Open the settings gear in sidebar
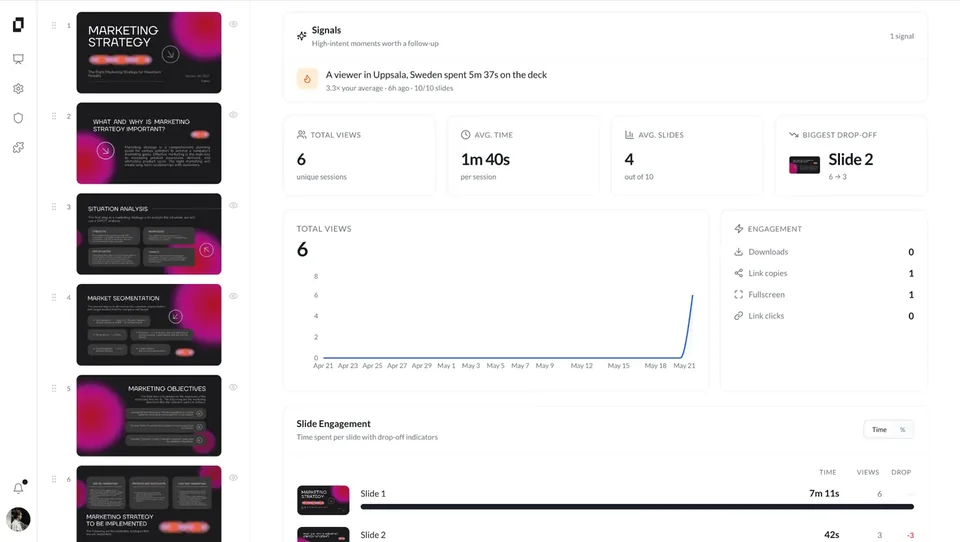This screenshot has height=542, width=960. coord(18,89)
